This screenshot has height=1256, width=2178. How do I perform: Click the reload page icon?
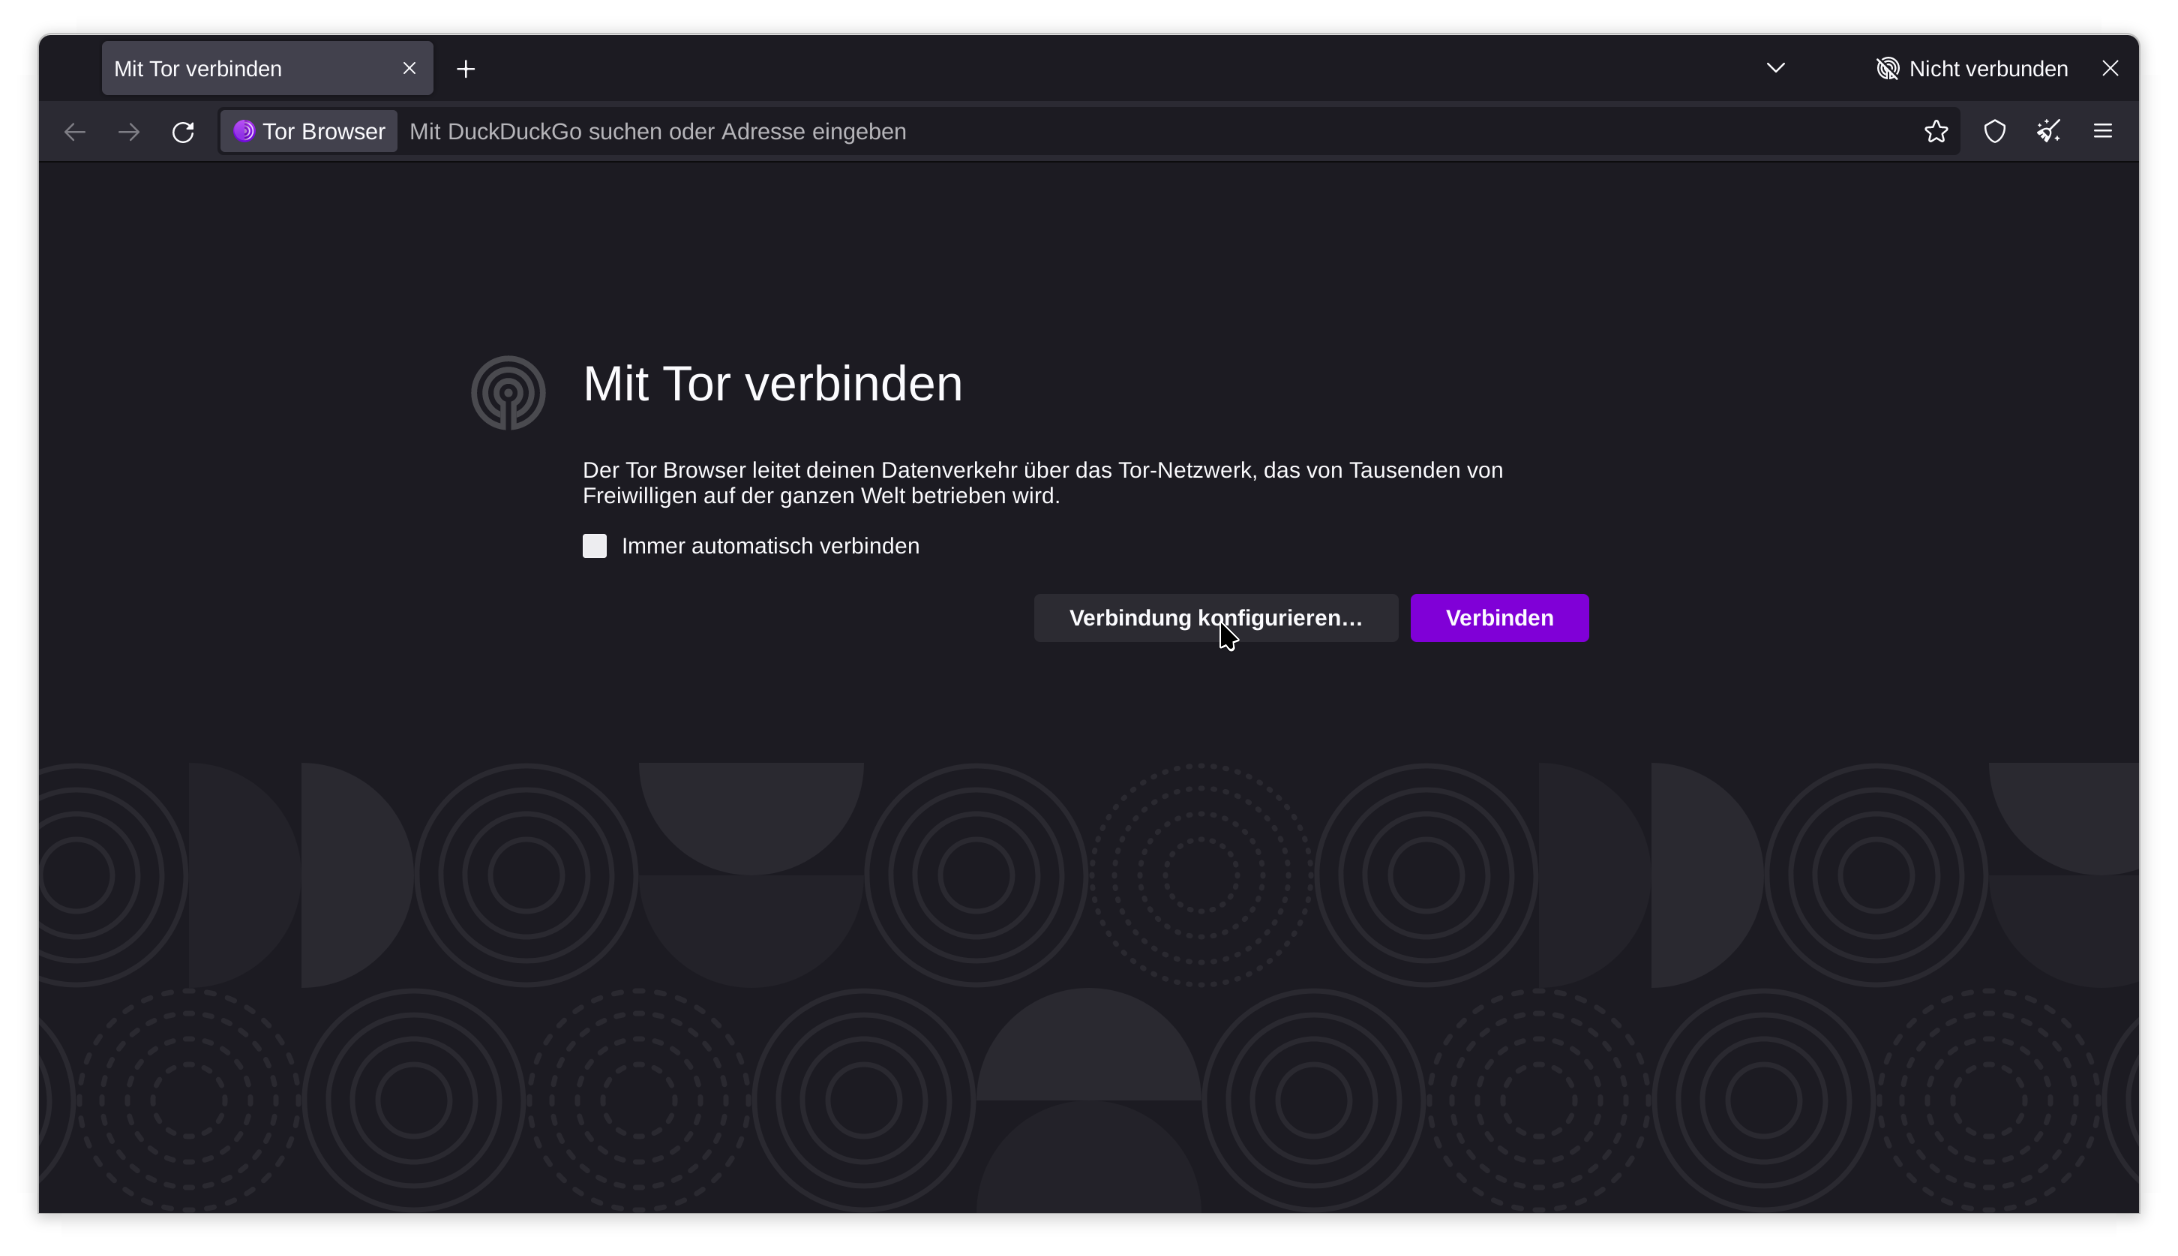point(182,132)
